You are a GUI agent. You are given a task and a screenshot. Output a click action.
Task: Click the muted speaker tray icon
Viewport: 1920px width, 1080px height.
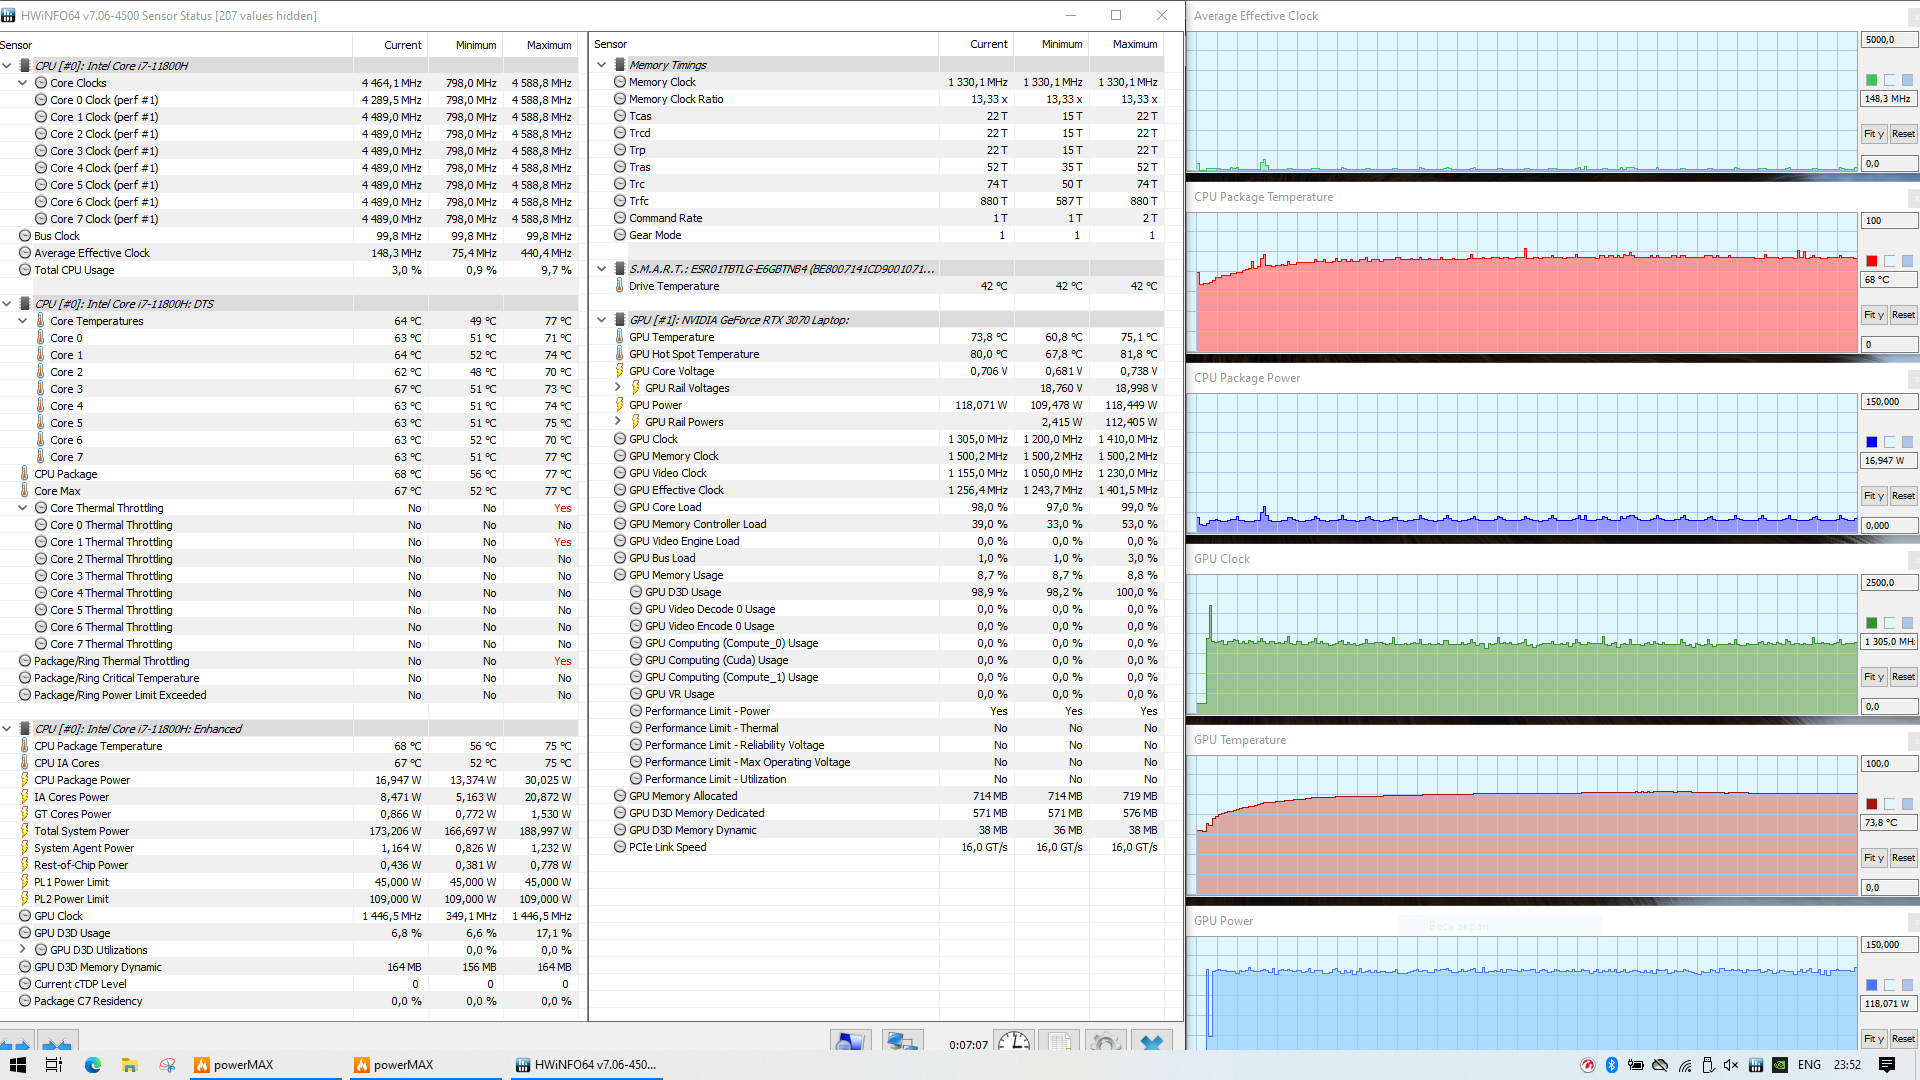(1731, 1065)
